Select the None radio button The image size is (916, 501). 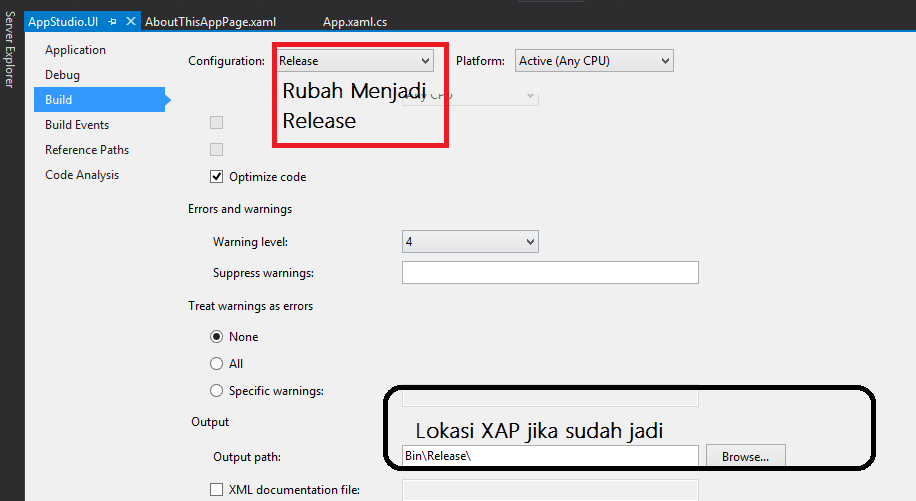click(x=216, y=337)
